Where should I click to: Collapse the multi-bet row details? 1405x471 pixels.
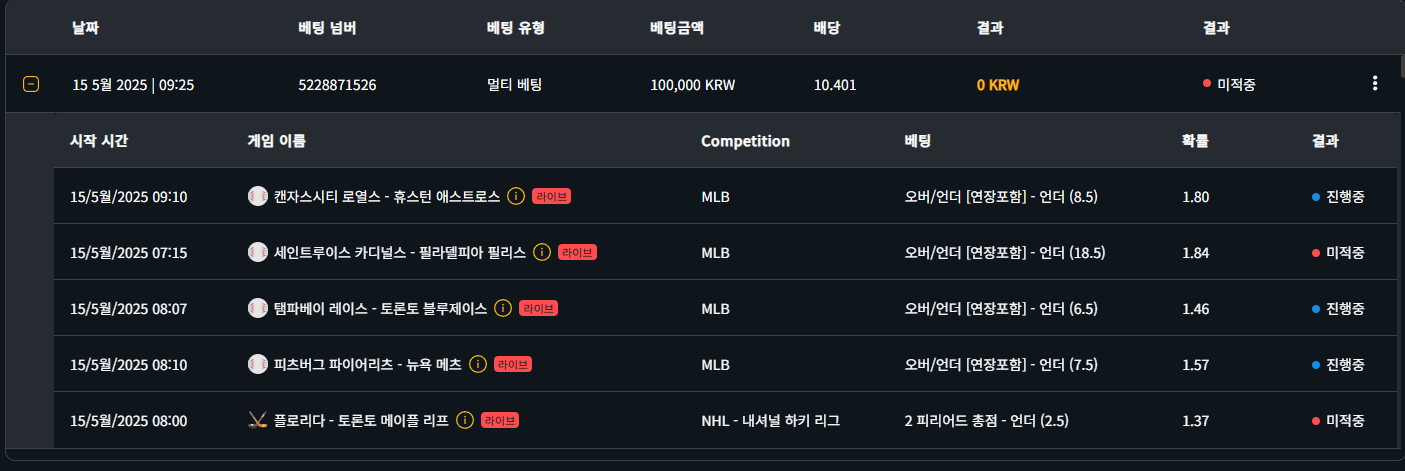[x=31, y=84]
